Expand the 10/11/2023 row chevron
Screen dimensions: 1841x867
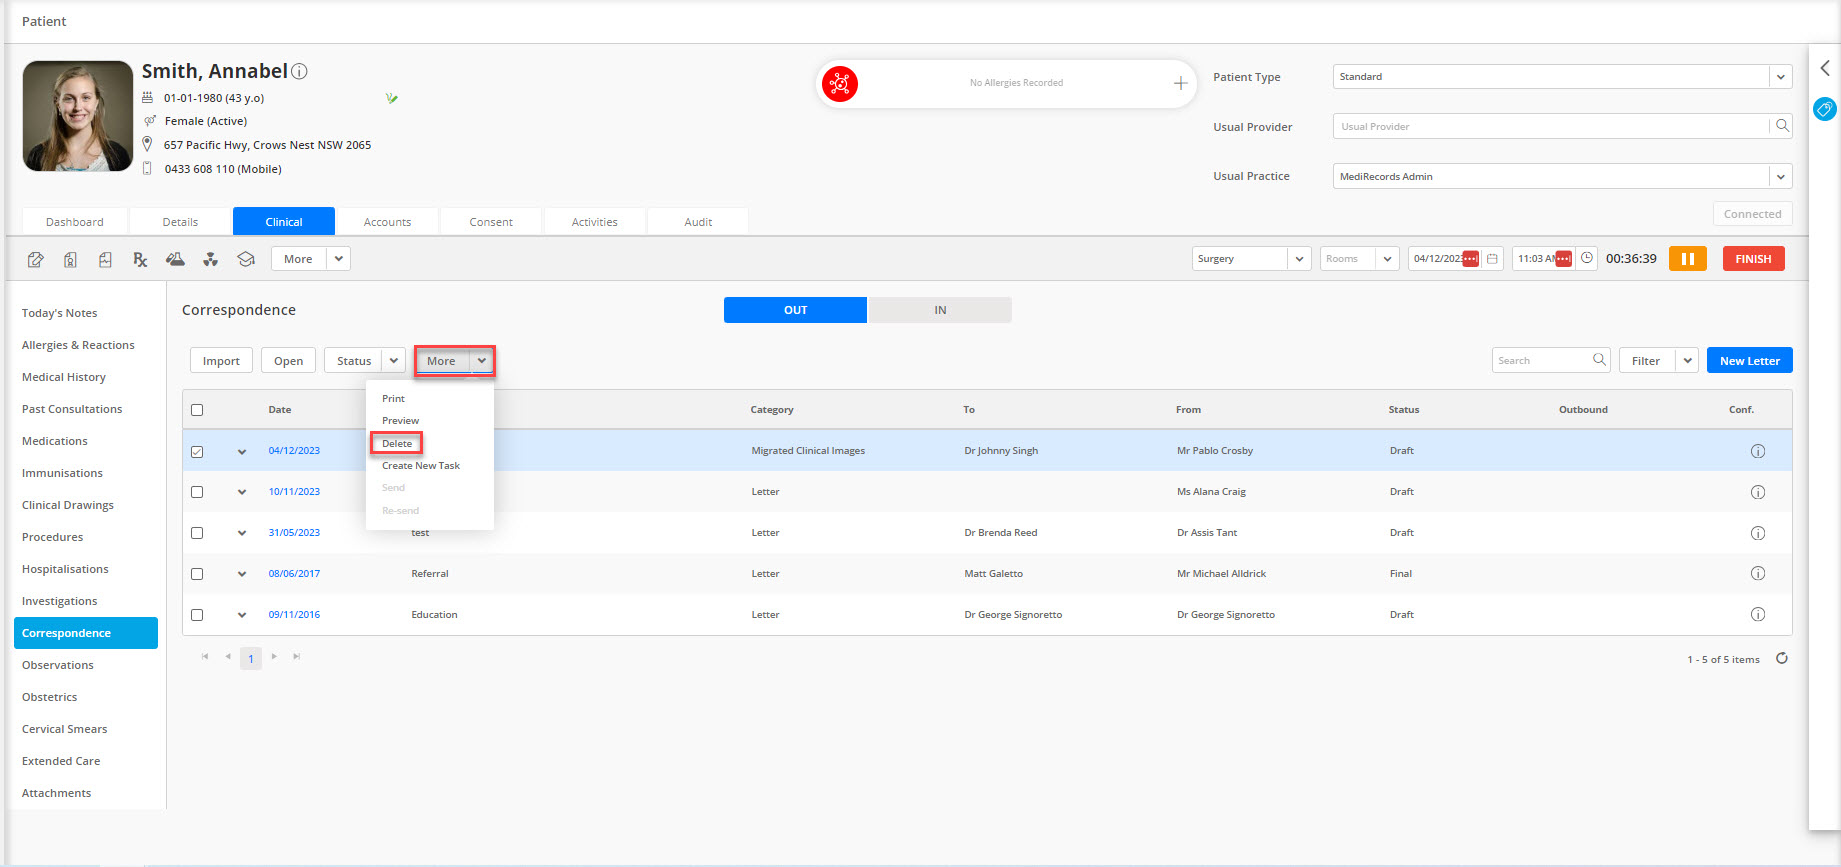pyautogui.click(x=242, y=492)
